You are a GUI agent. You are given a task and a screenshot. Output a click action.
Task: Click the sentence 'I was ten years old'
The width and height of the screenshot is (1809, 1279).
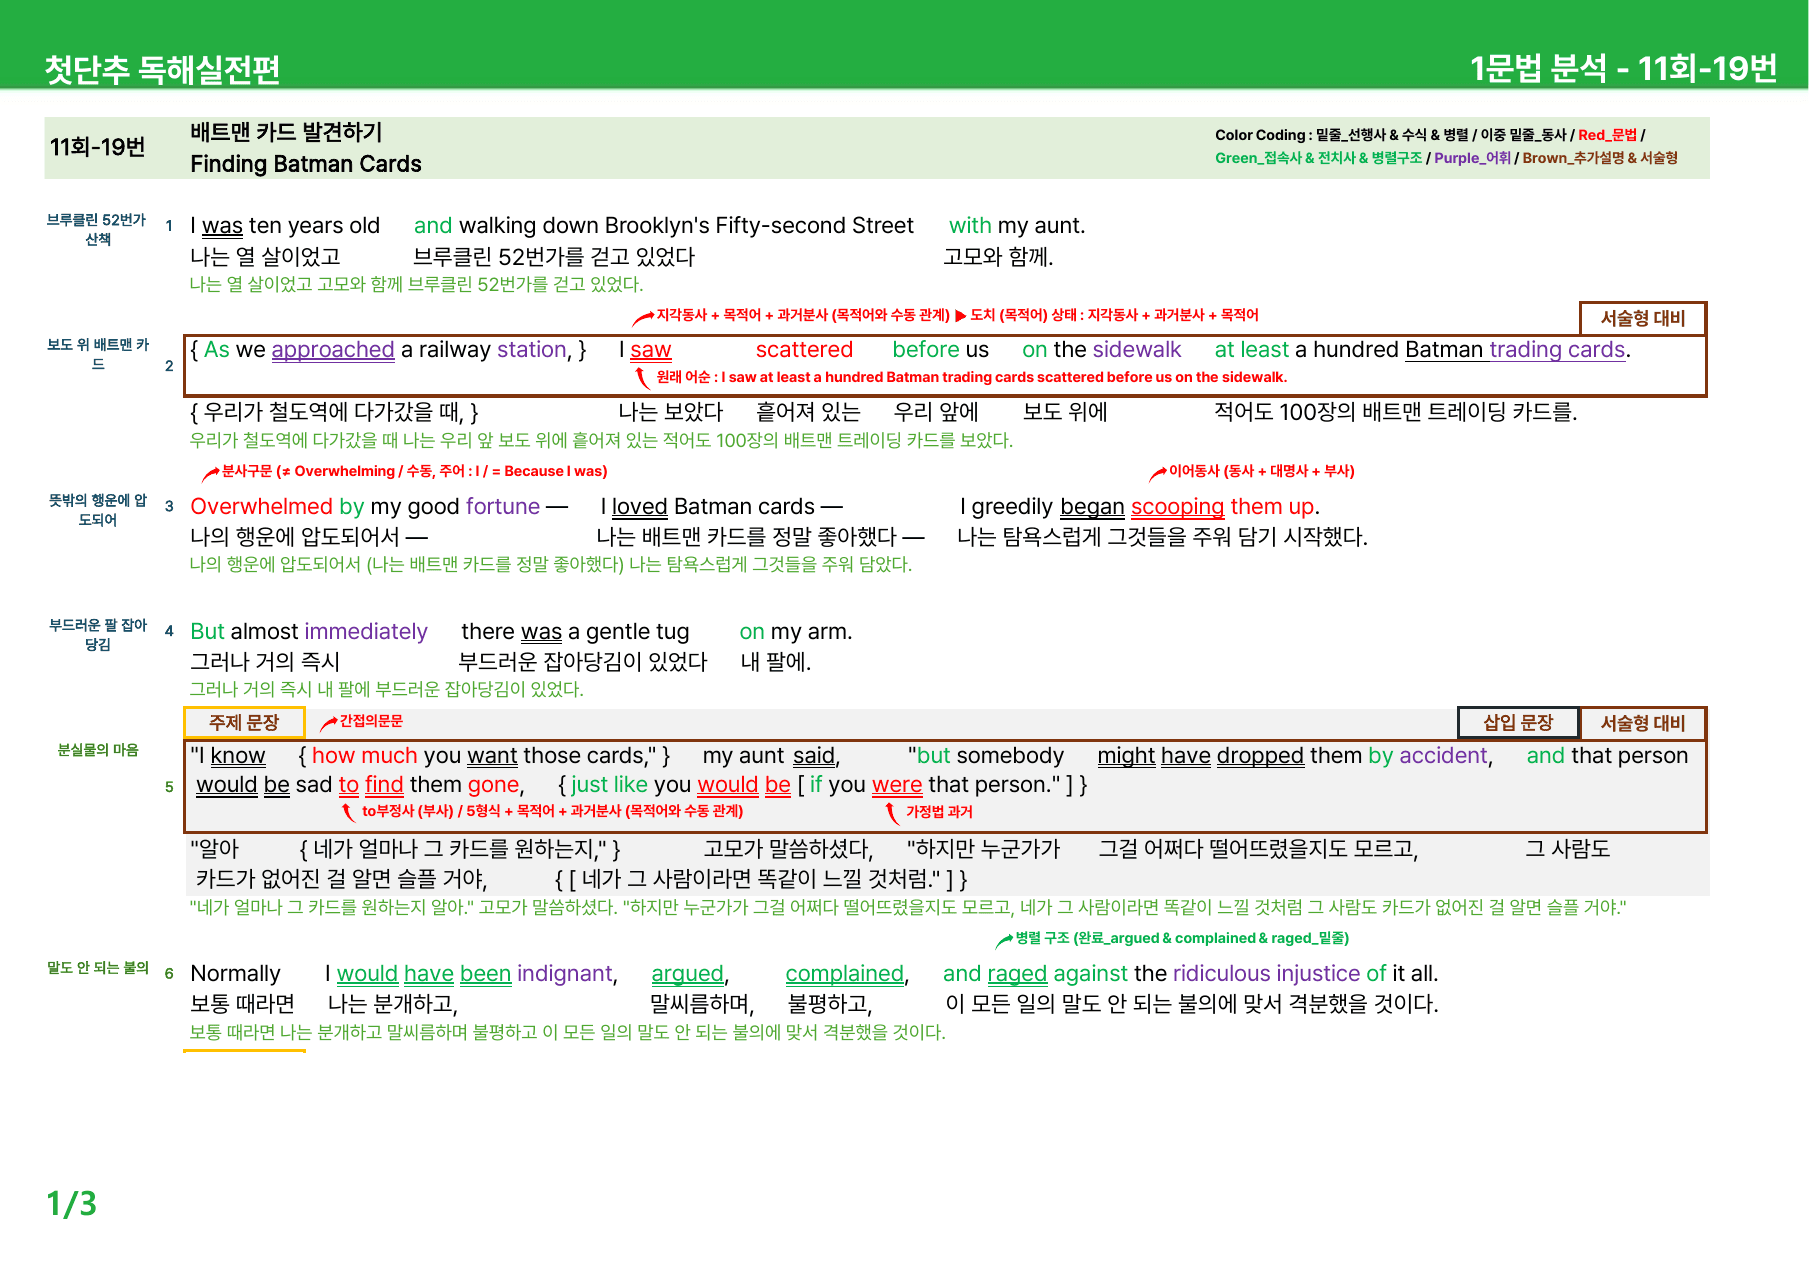[285, 226]
